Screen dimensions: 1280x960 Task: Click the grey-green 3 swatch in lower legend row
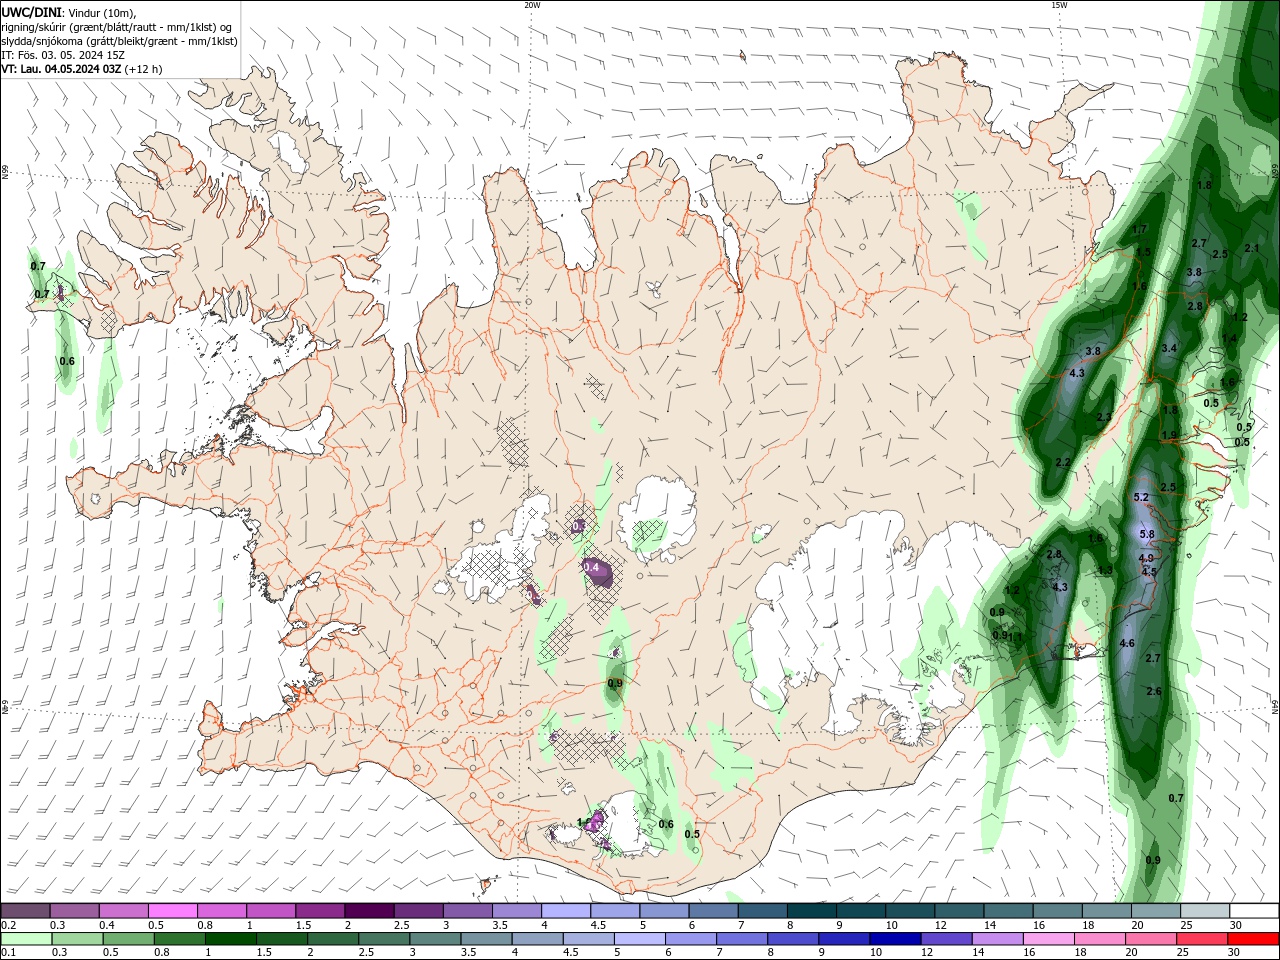tap(434, 939)
